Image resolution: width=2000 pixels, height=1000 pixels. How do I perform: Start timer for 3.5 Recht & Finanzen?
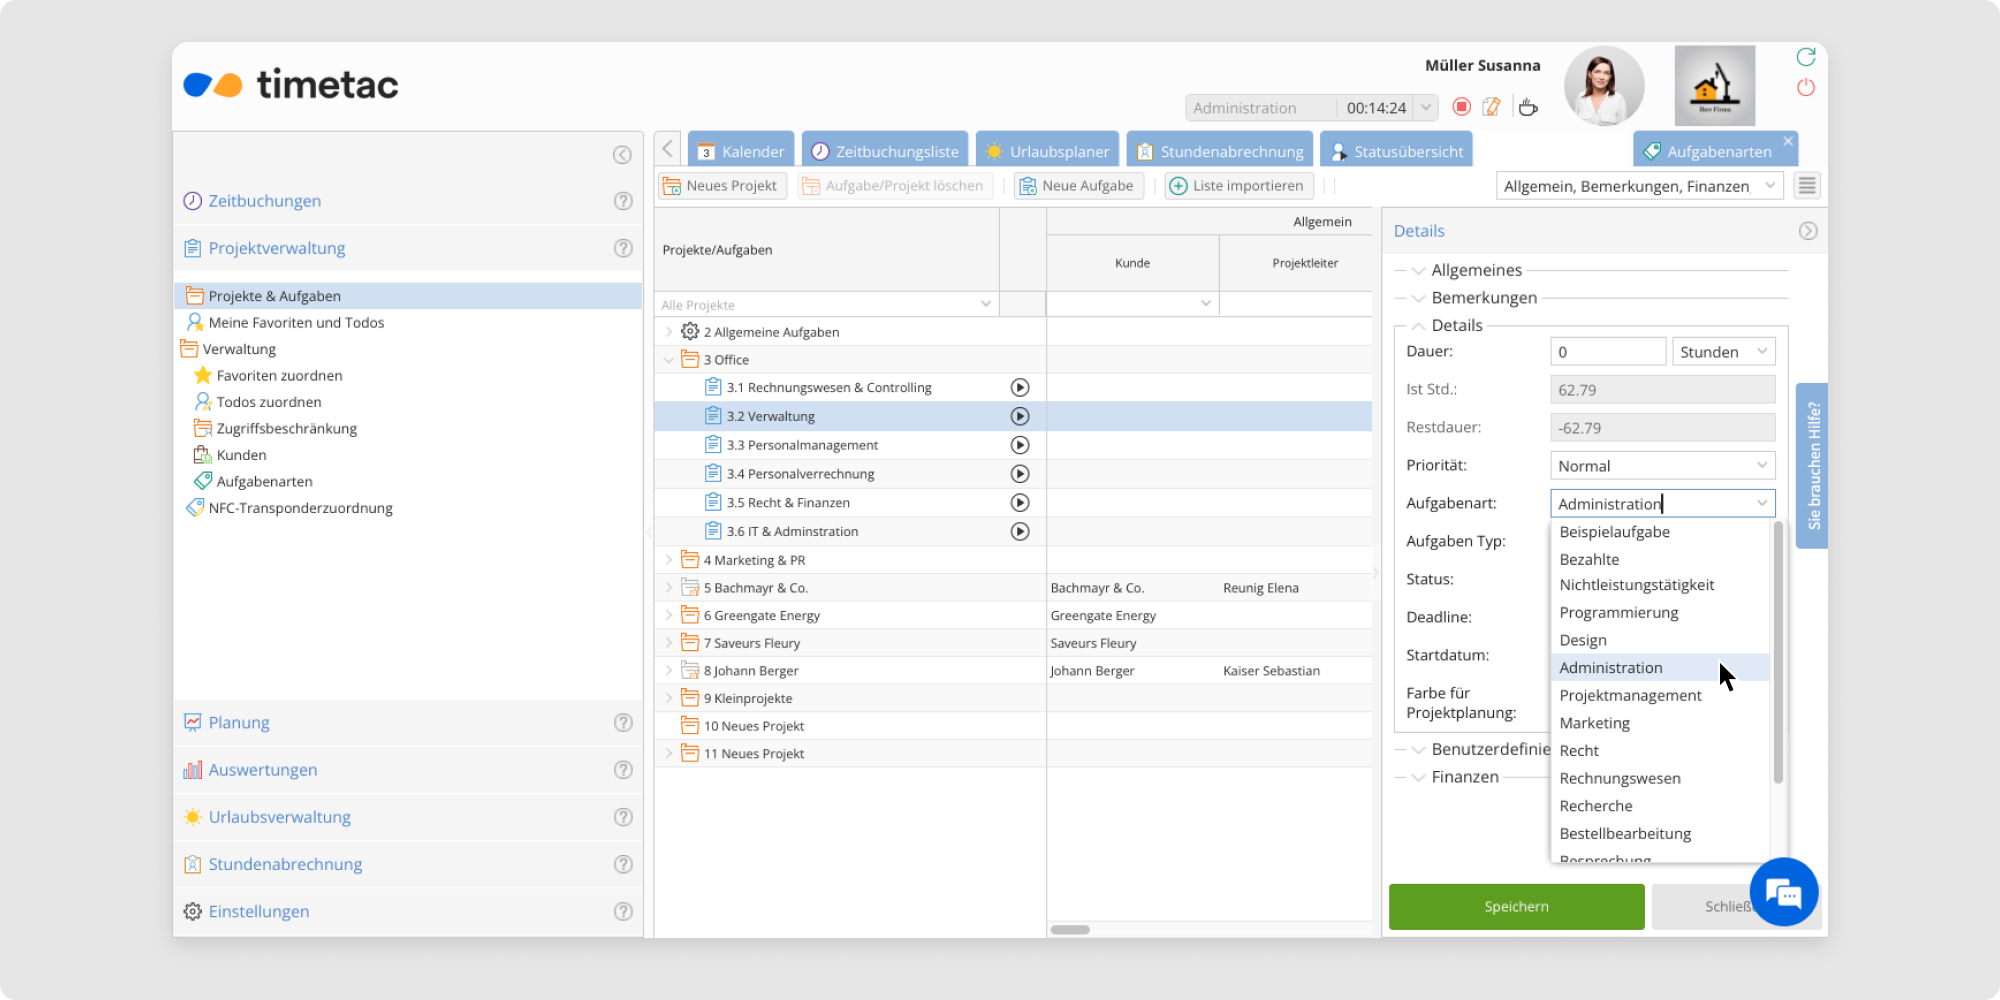coord(1019,503)
